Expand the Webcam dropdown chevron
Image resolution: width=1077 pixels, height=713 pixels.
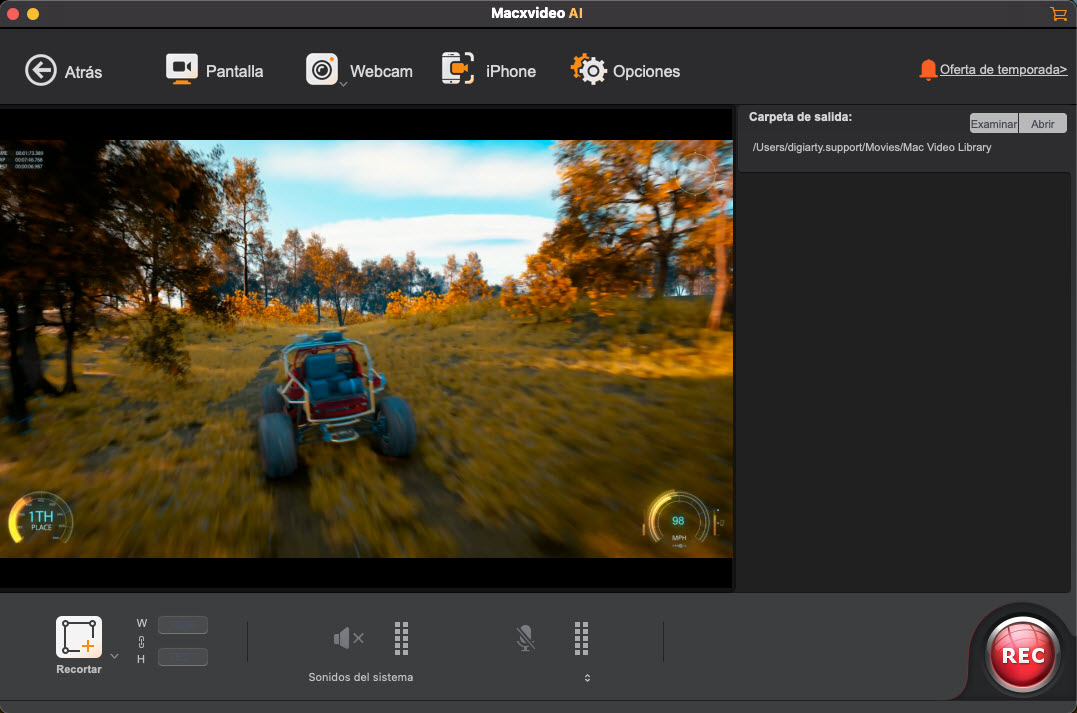(x=343, y=85)
